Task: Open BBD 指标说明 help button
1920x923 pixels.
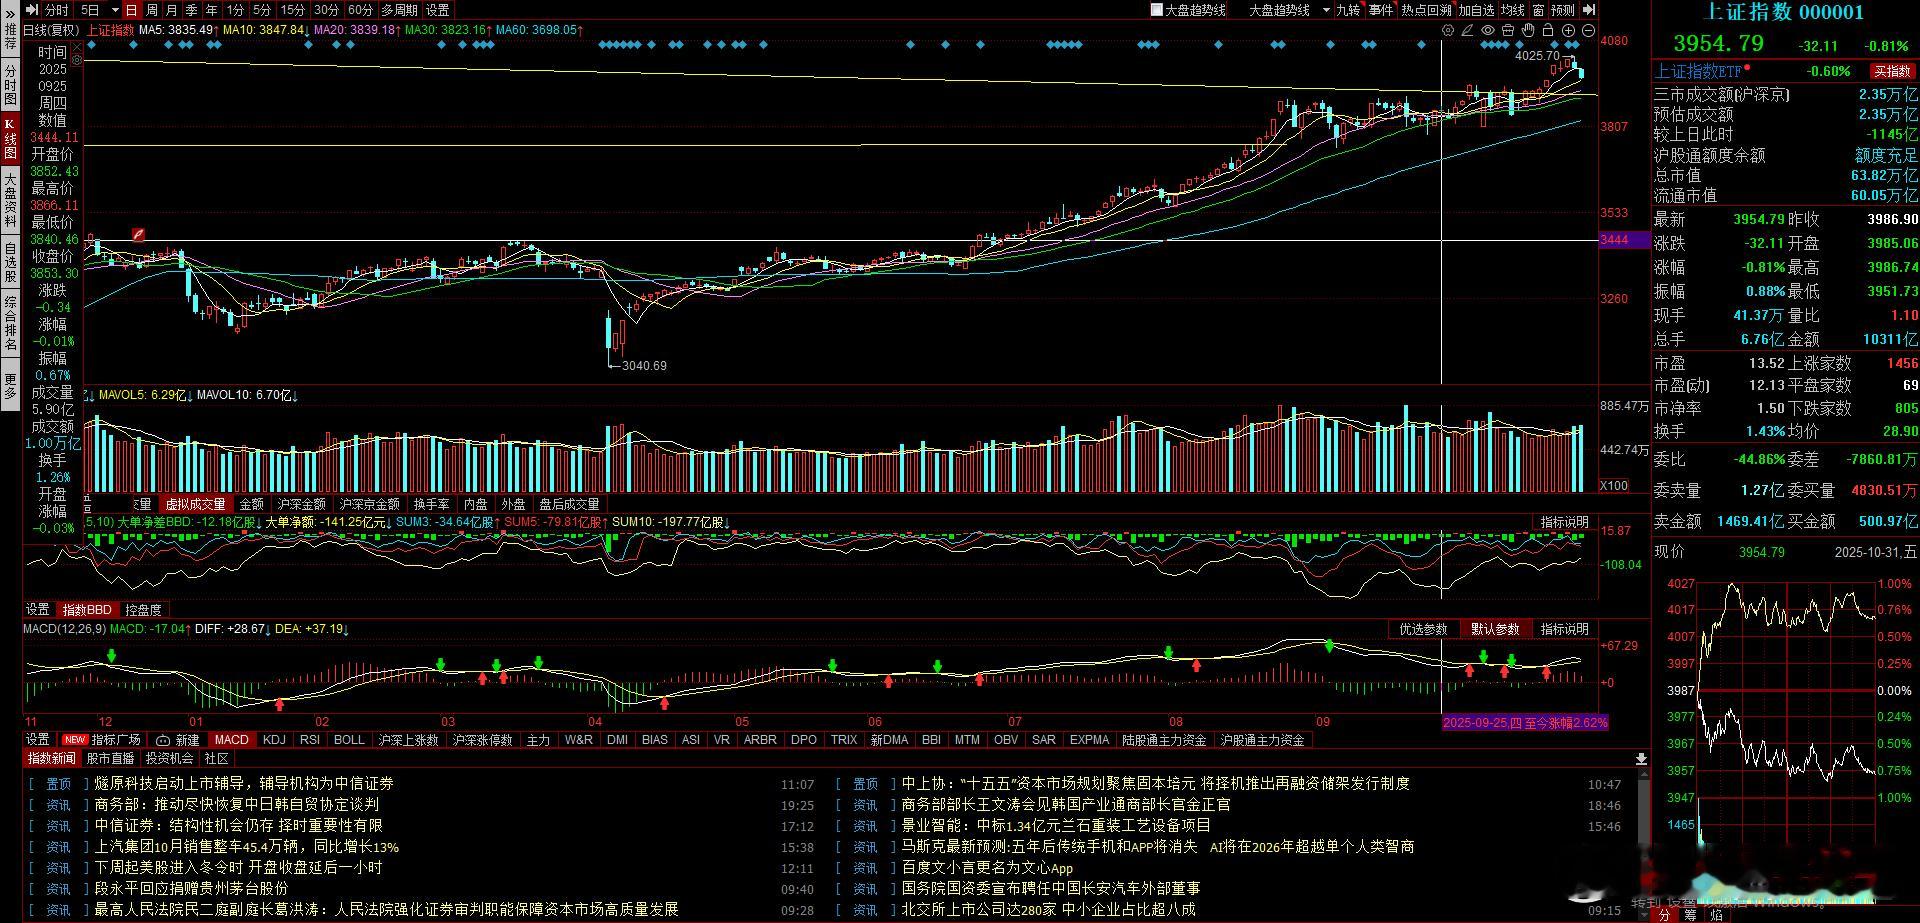Action: click(x=1564, y=522)
